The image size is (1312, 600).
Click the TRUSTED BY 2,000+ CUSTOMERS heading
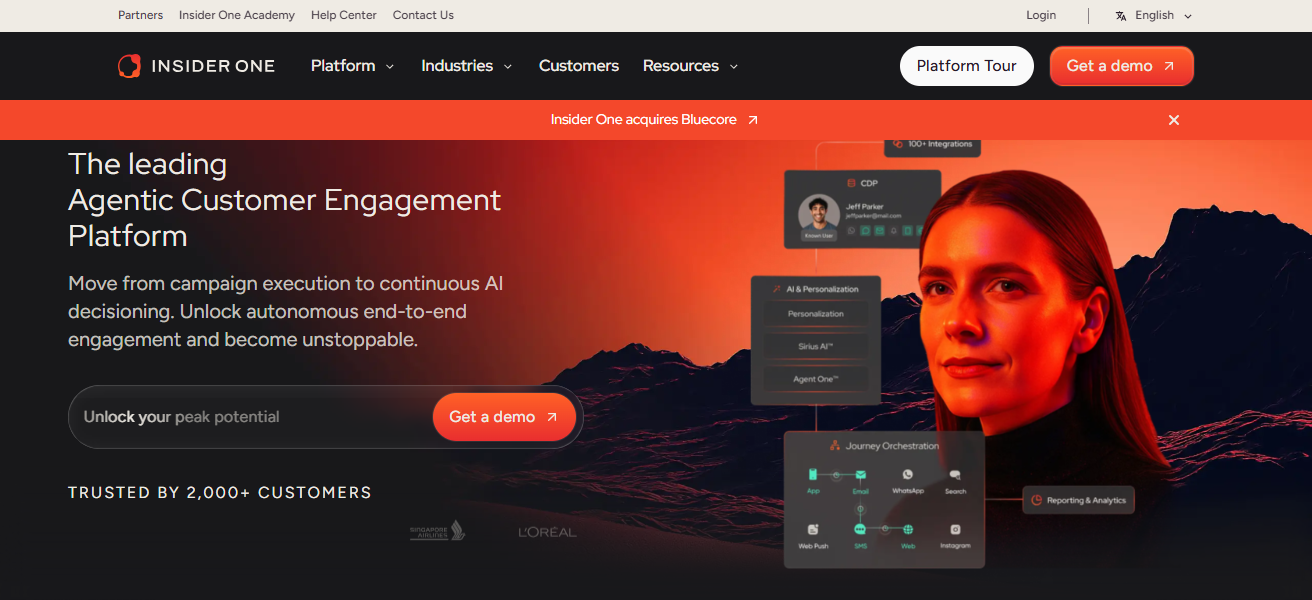220,493
